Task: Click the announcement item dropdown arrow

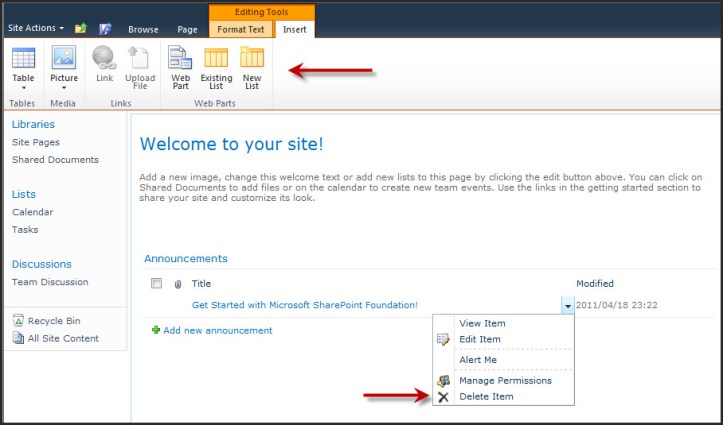Action: [x=568, y=306]
